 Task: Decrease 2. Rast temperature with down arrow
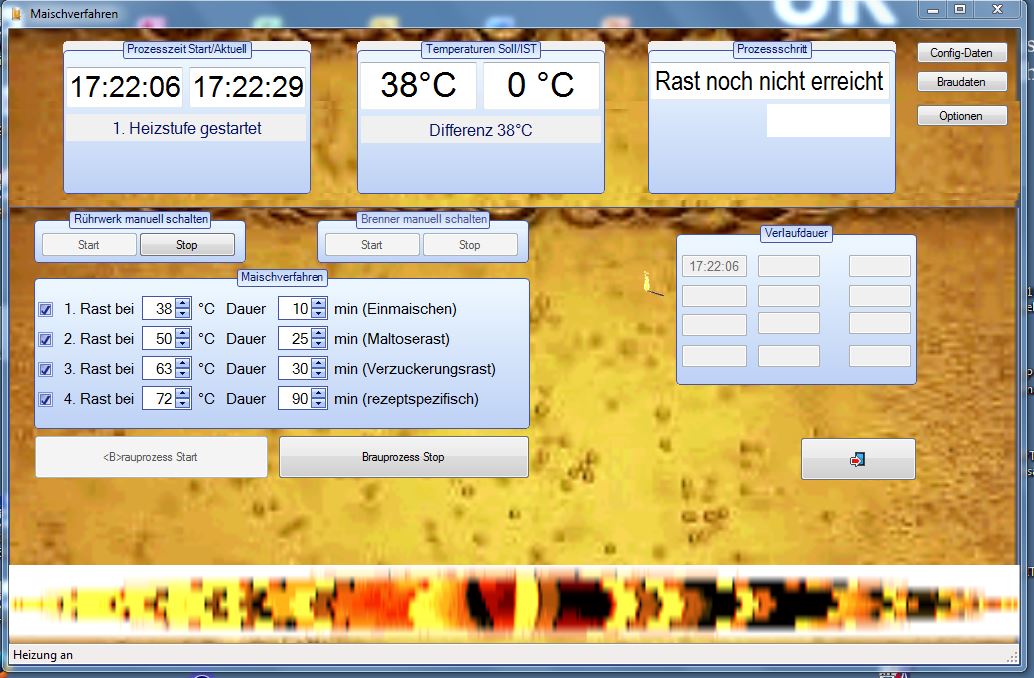(183, 344)
